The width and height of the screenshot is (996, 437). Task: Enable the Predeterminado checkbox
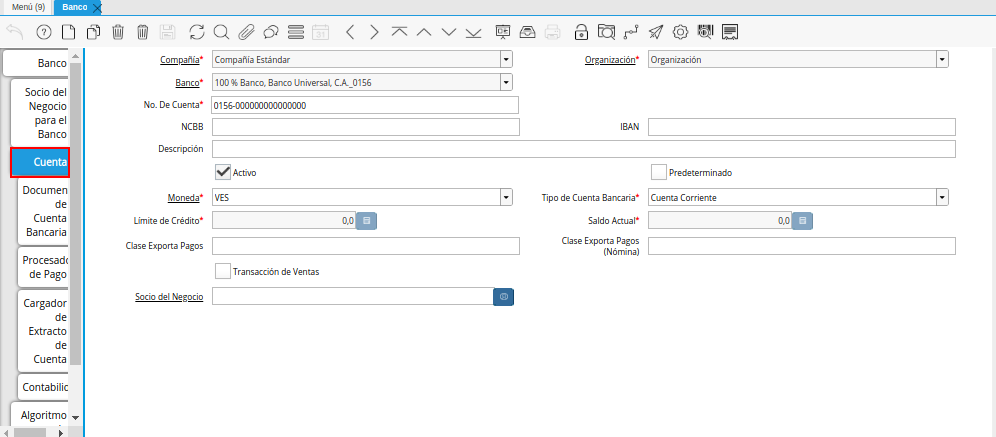click(659, 172)
